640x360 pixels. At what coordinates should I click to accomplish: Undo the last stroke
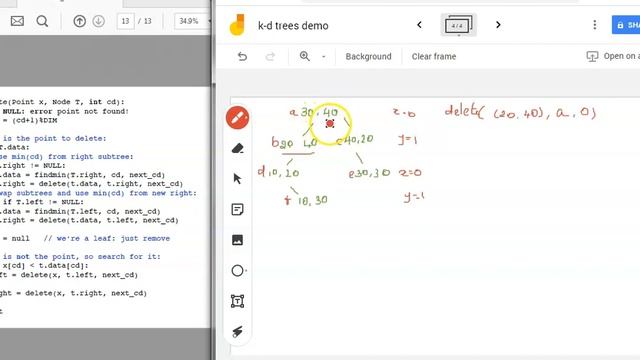click(x=242, y=56)
